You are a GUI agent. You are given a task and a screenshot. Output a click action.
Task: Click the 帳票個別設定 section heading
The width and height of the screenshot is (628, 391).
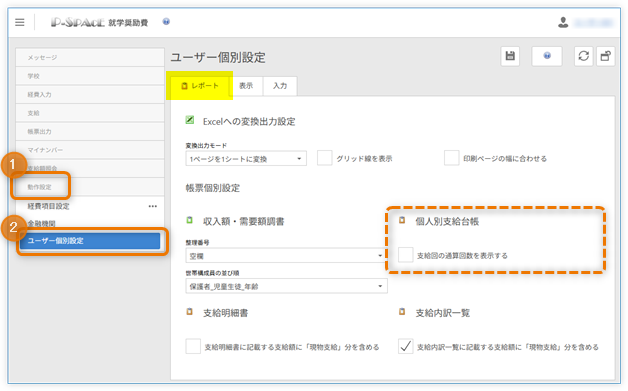pos(213,188)
